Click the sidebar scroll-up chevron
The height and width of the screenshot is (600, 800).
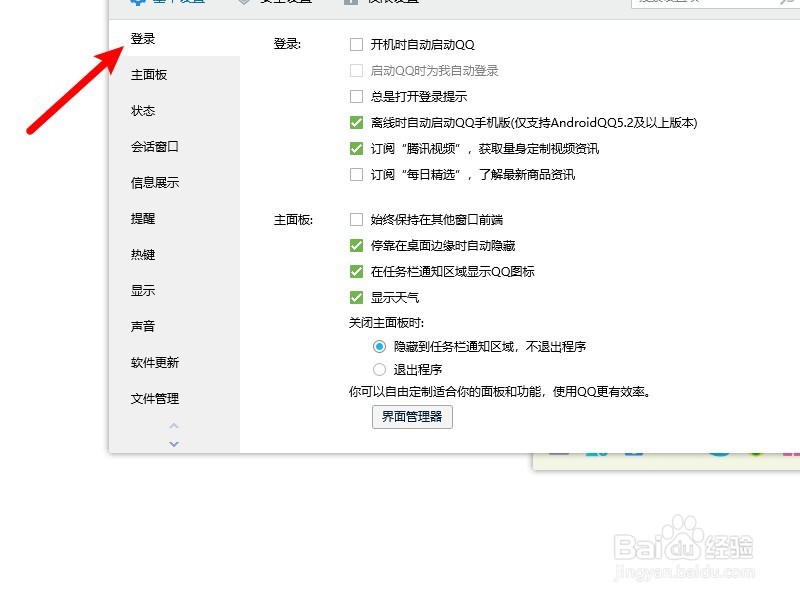pos(174,426)
